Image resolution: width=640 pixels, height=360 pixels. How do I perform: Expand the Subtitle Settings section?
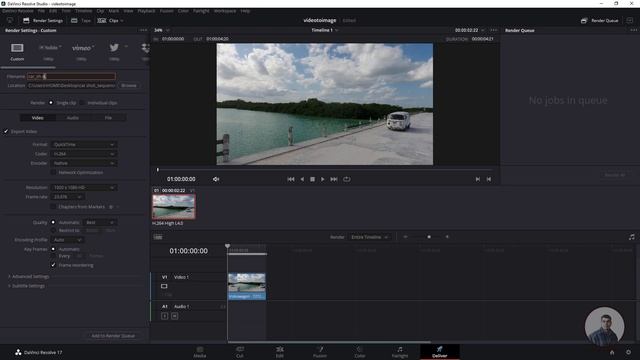click(27, 286)
